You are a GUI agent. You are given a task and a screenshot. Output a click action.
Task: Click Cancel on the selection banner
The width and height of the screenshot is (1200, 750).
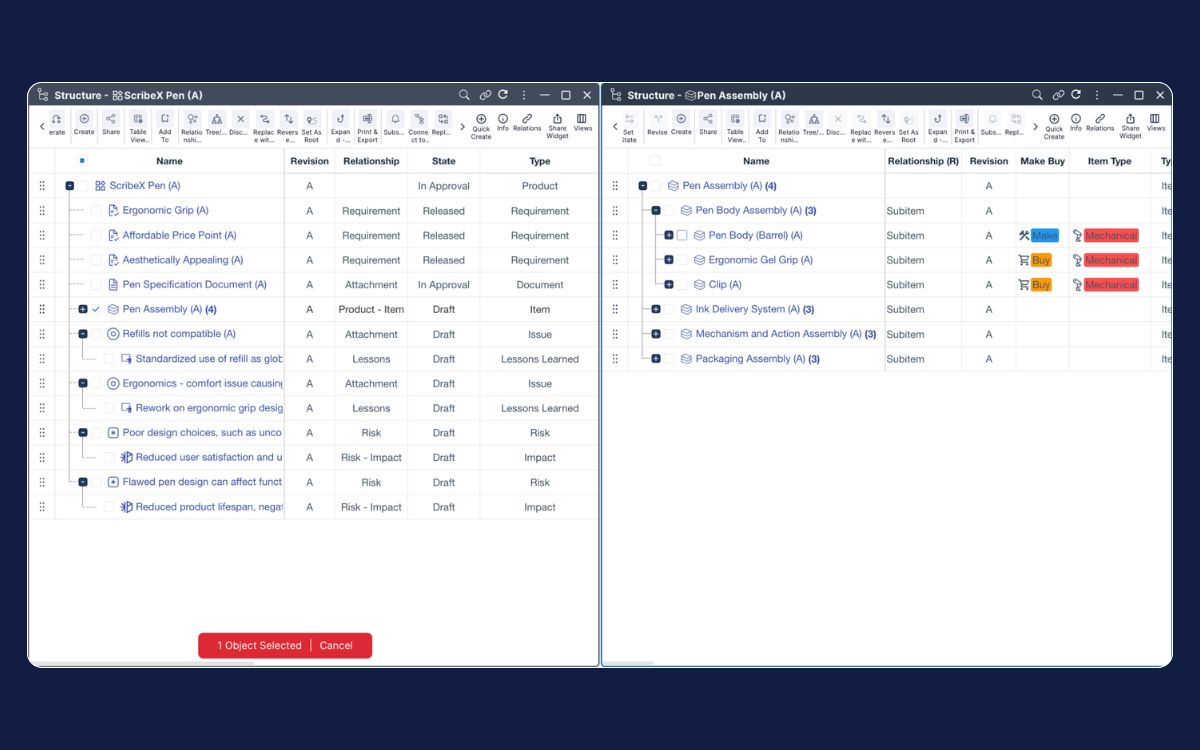coord(336,646)
